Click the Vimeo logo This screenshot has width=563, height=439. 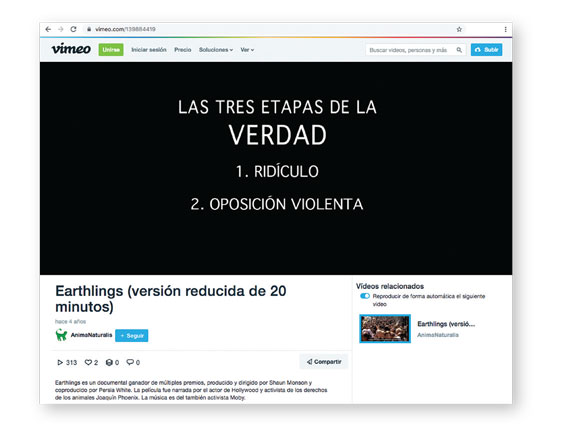tap(71, 49)
